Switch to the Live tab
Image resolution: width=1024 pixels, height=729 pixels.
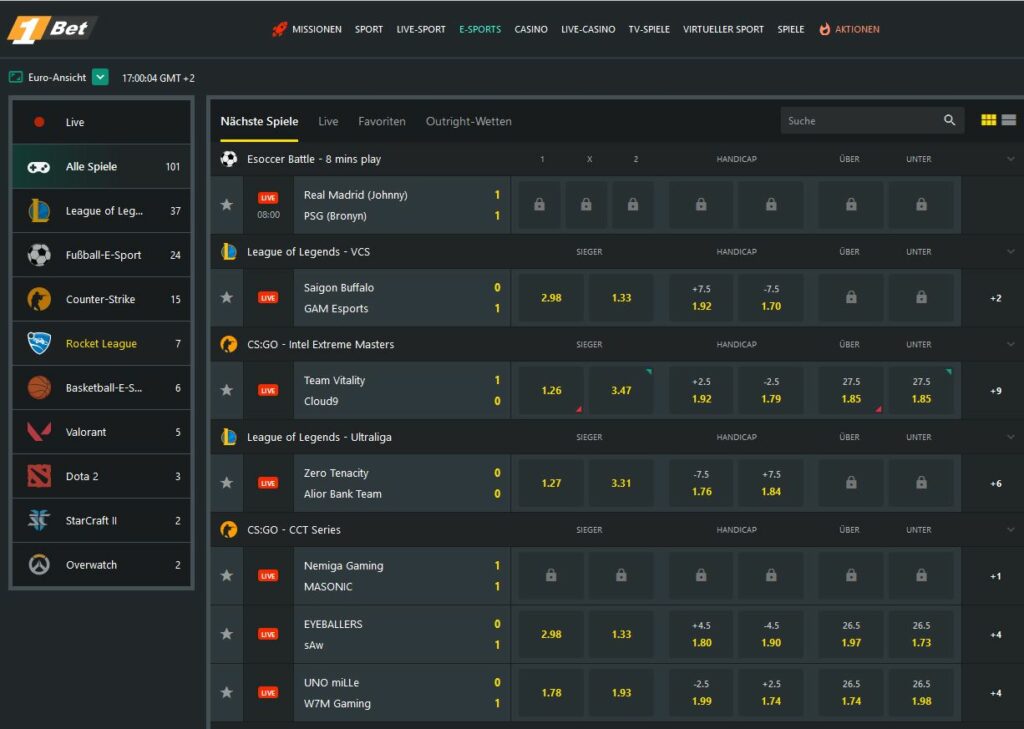pyautogui.click(x=328, y=122)
